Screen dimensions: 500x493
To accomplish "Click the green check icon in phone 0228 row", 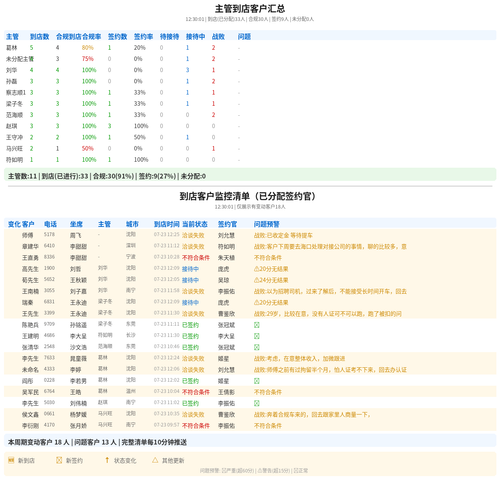I will click(x=257, y=381).
